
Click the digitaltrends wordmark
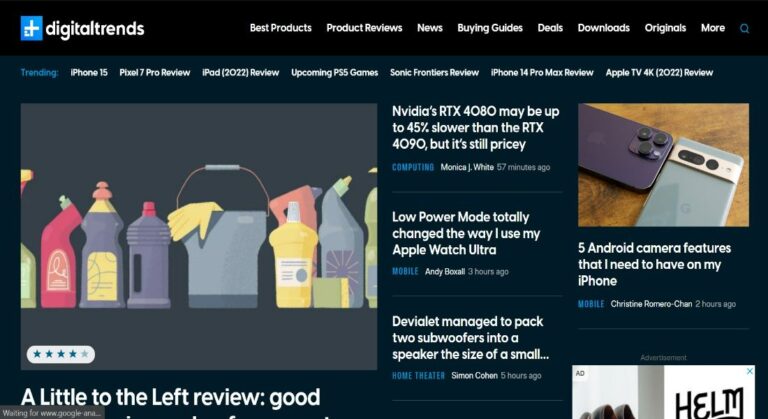click(95, 29)
